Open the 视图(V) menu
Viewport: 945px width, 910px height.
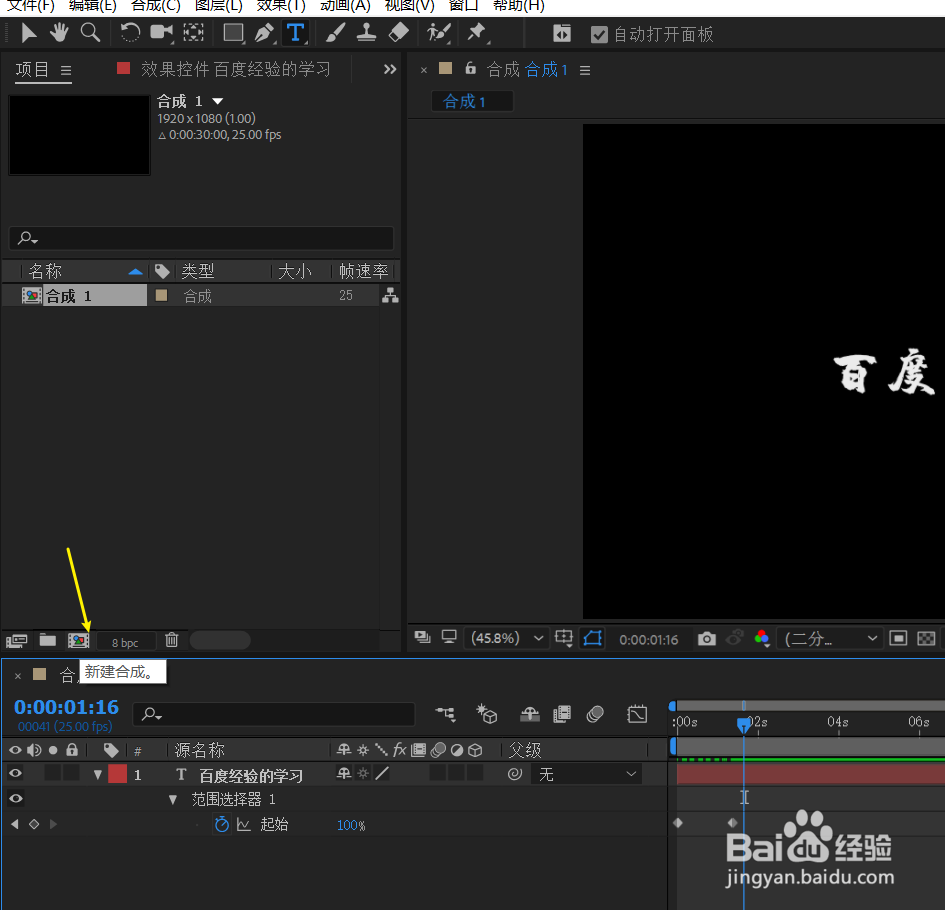[409, 6]
